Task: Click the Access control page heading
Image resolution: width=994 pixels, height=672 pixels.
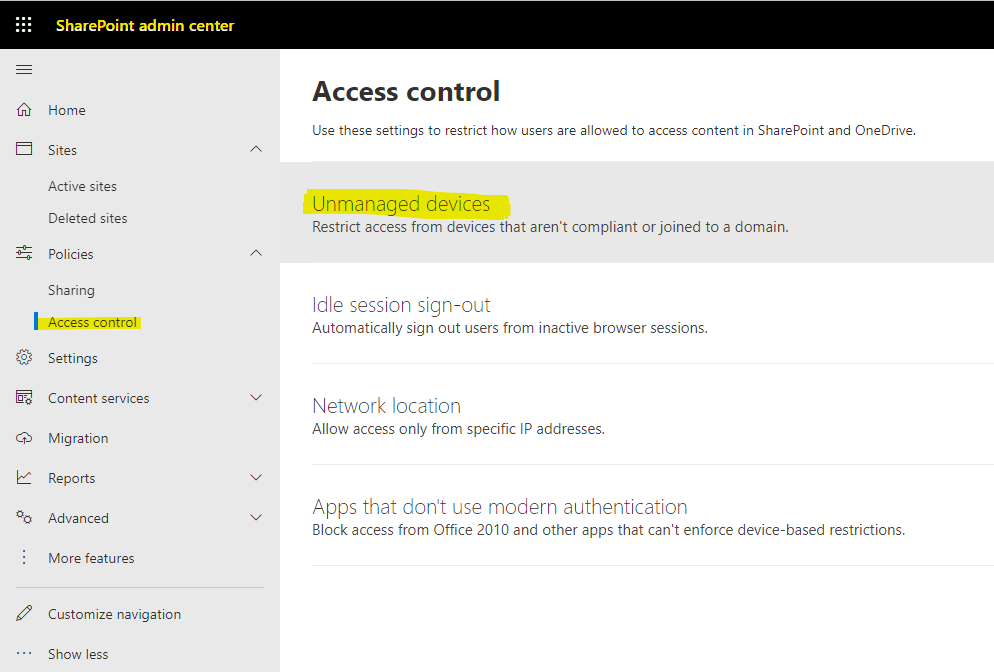Action: pos(406,92)
